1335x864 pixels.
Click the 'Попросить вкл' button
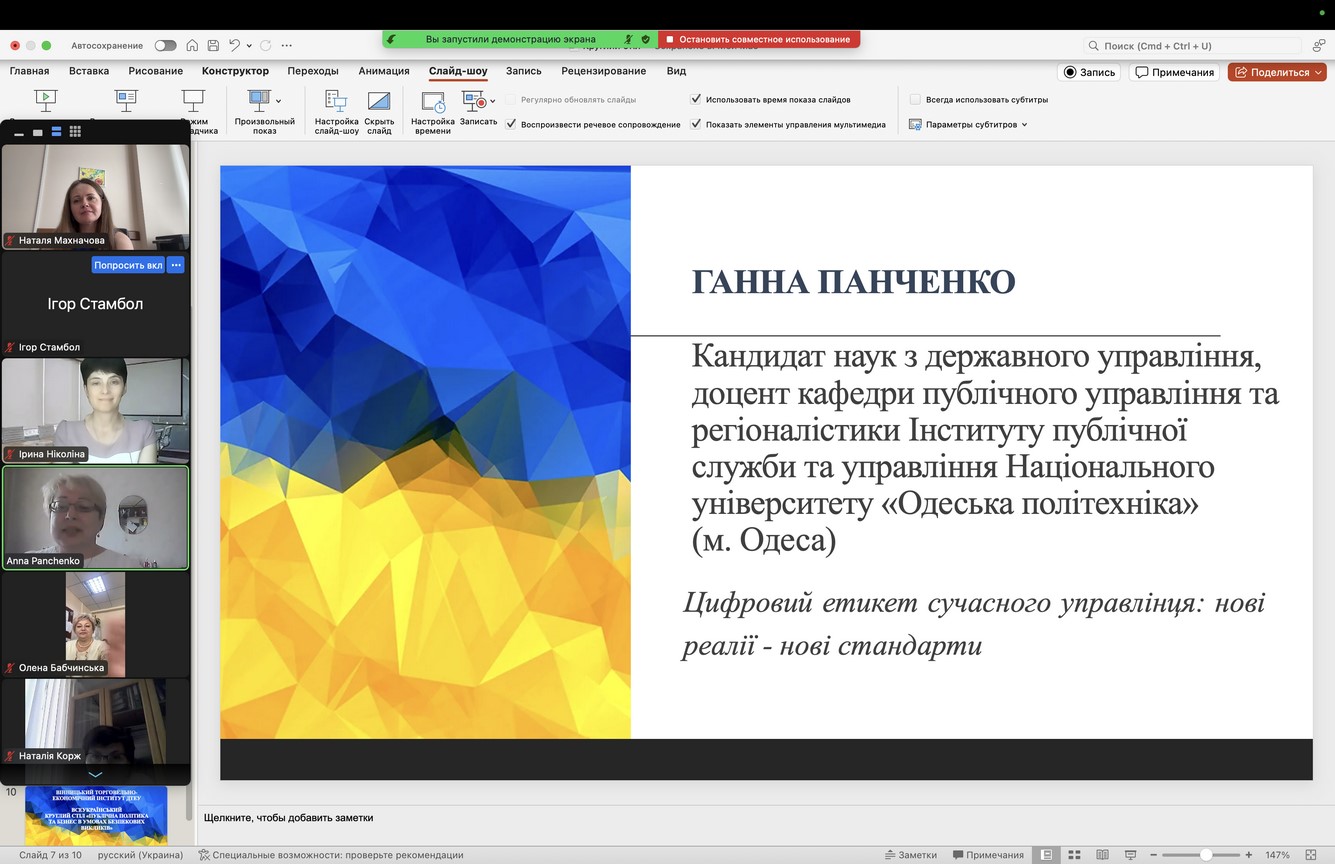pos(128,265)
